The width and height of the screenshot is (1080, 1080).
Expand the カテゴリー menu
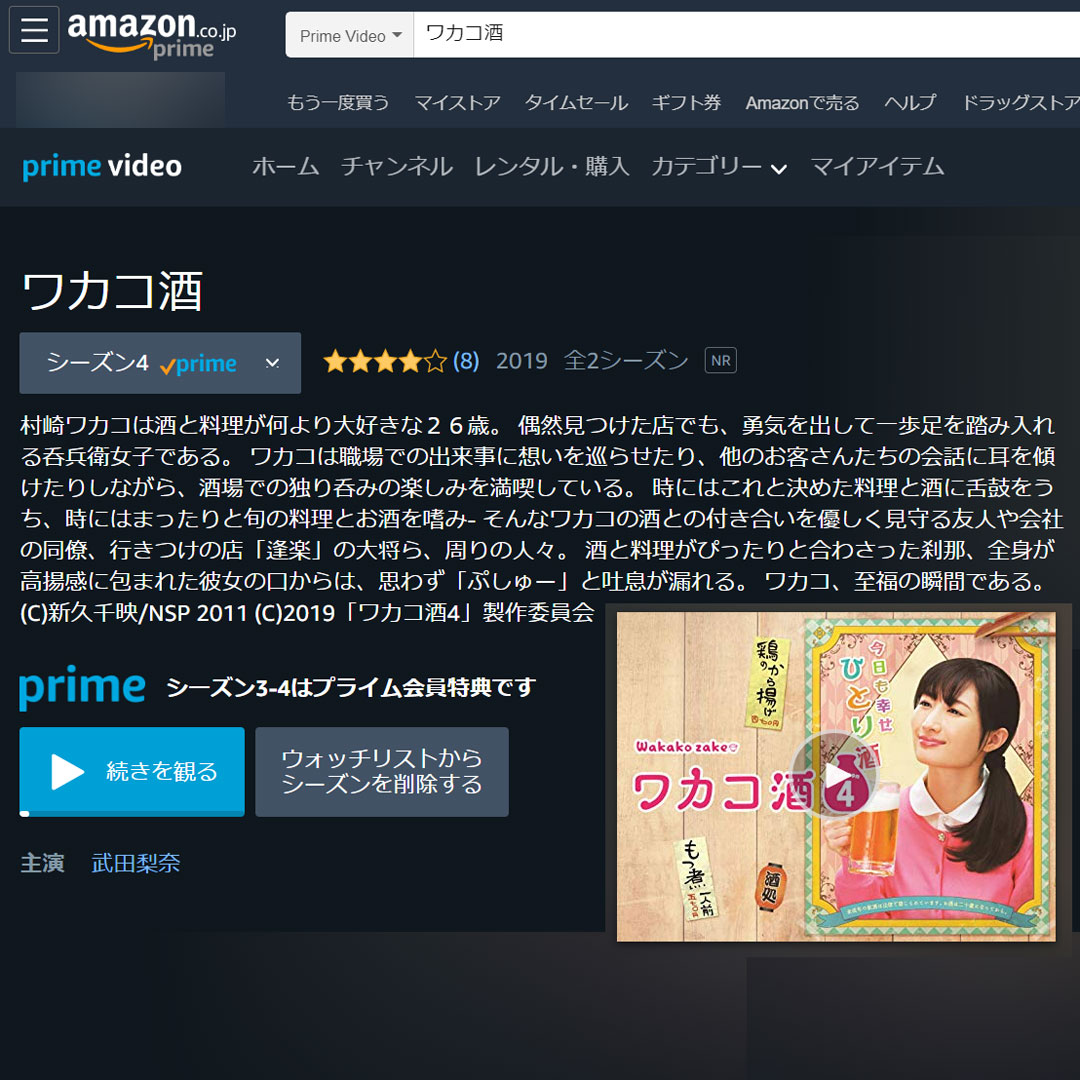pos(719,167)
